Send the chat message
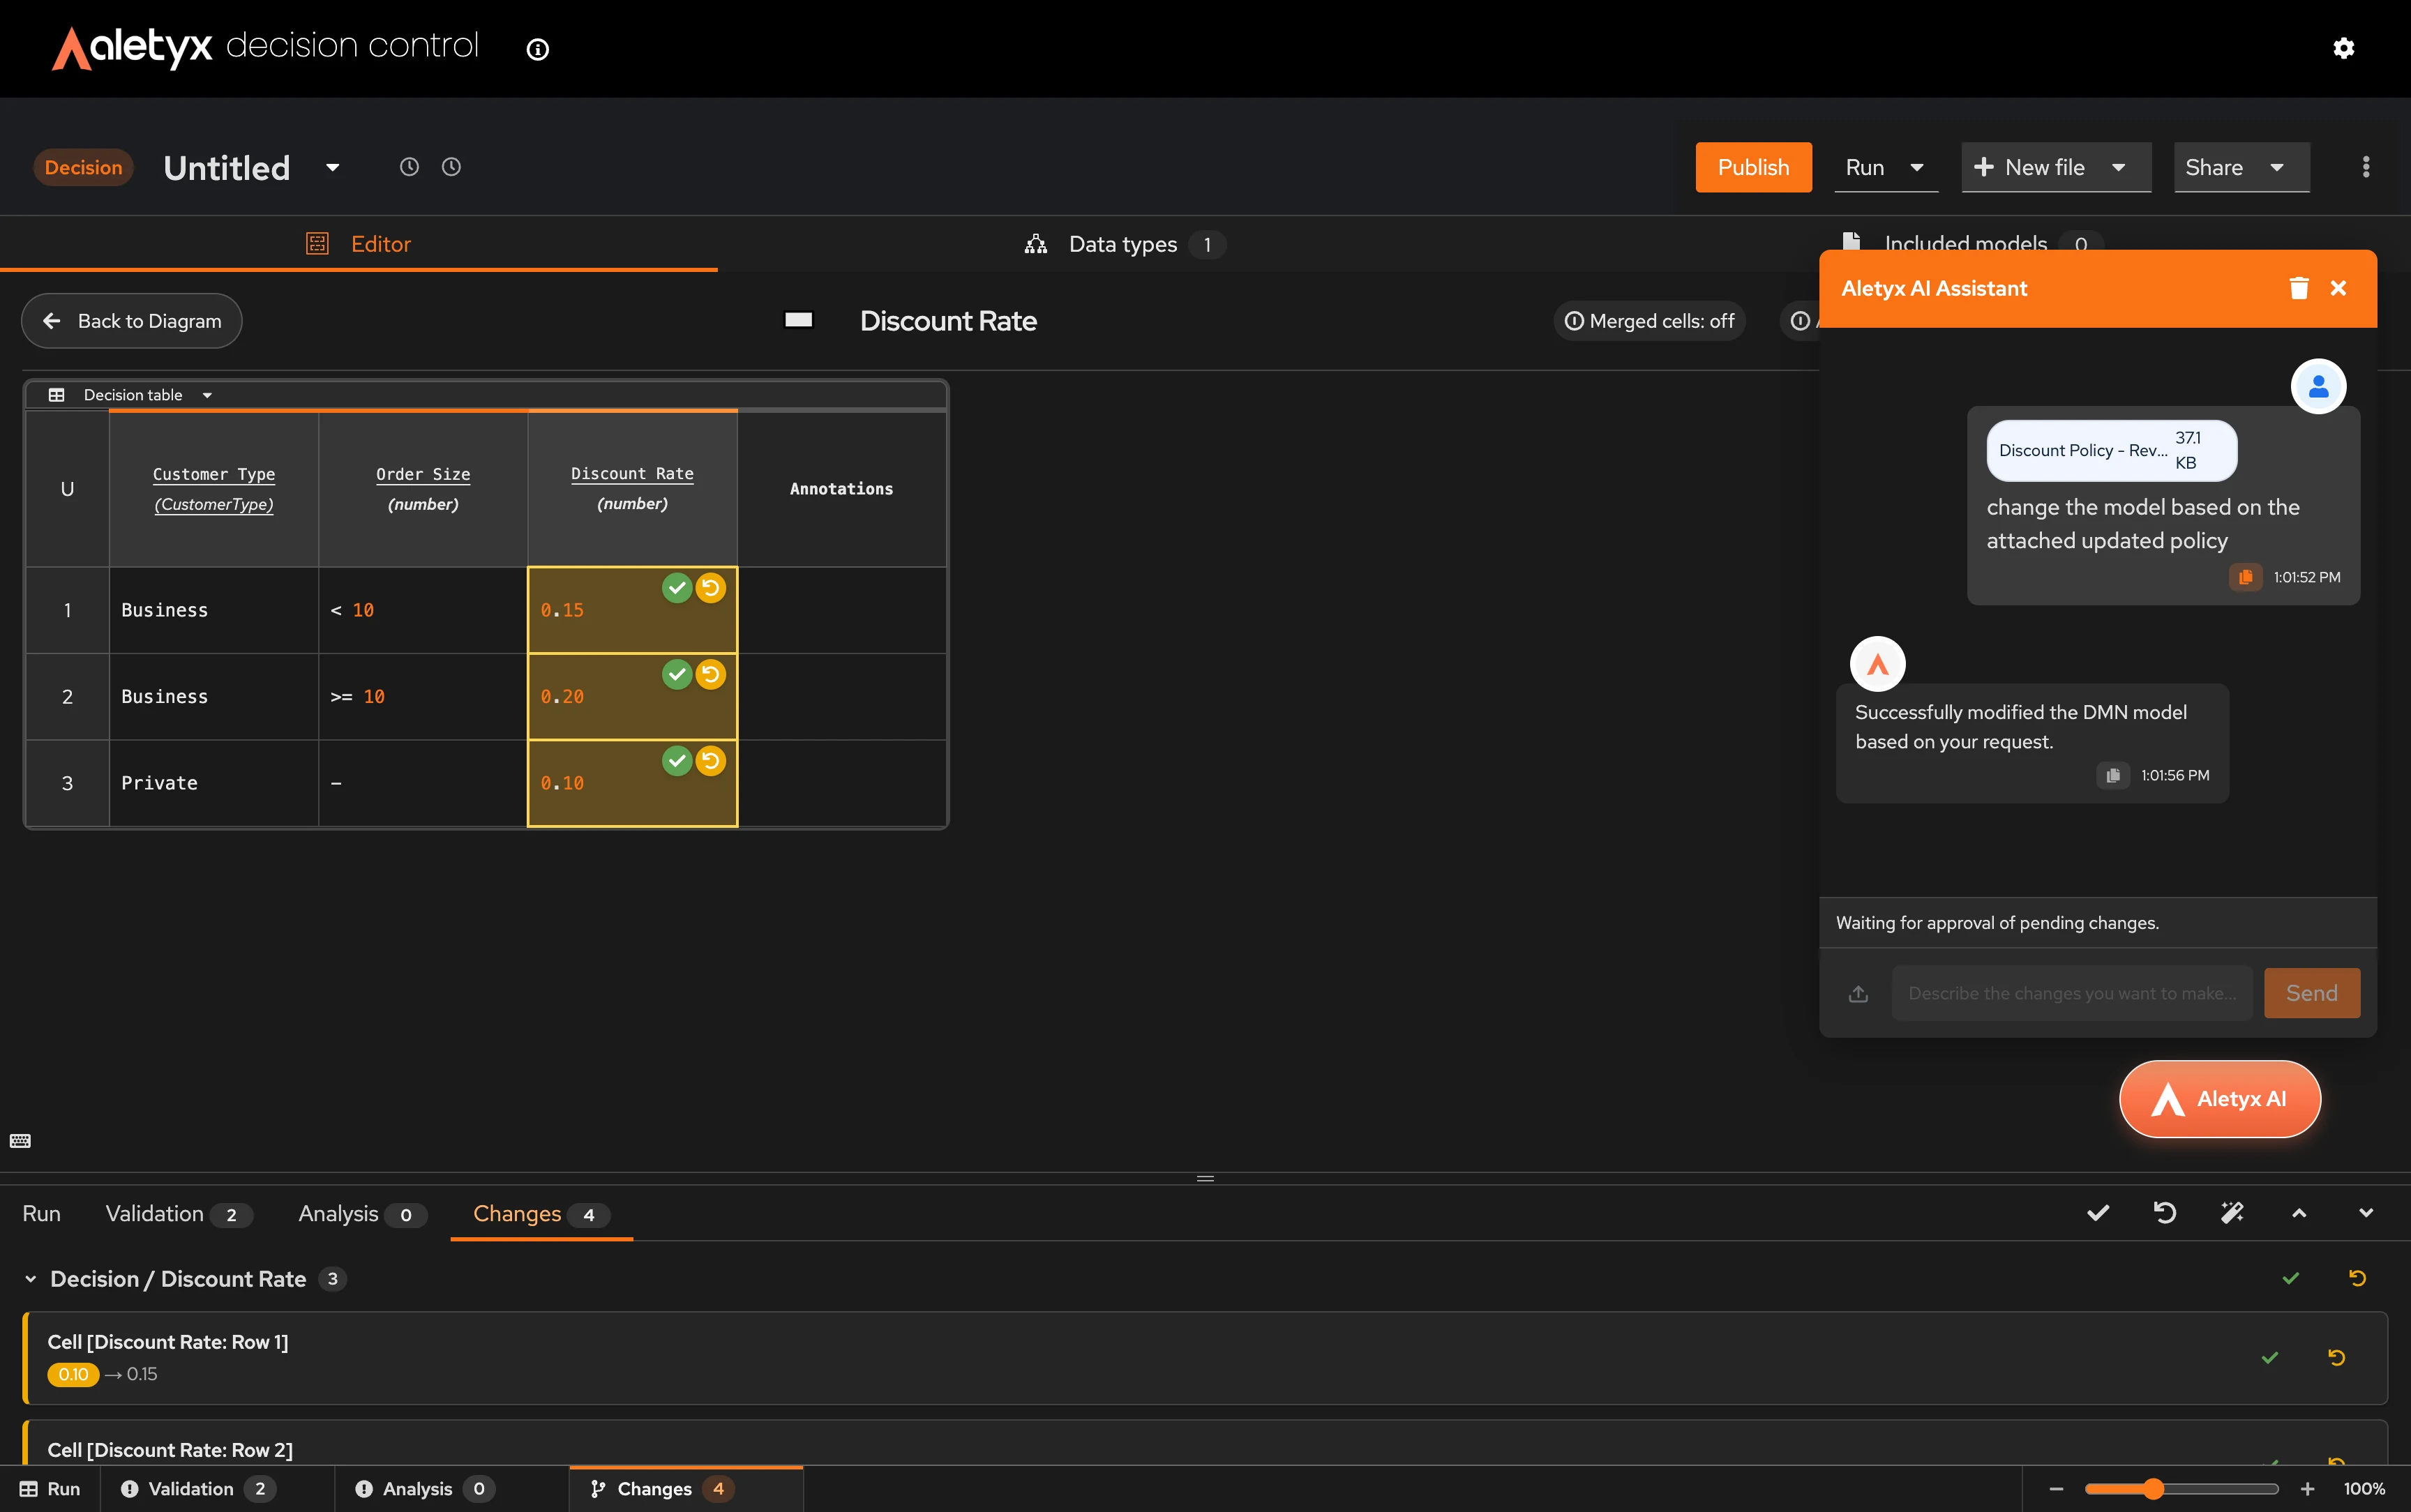Screen dimensions: 2411x1512 [x=2312, y=993]
